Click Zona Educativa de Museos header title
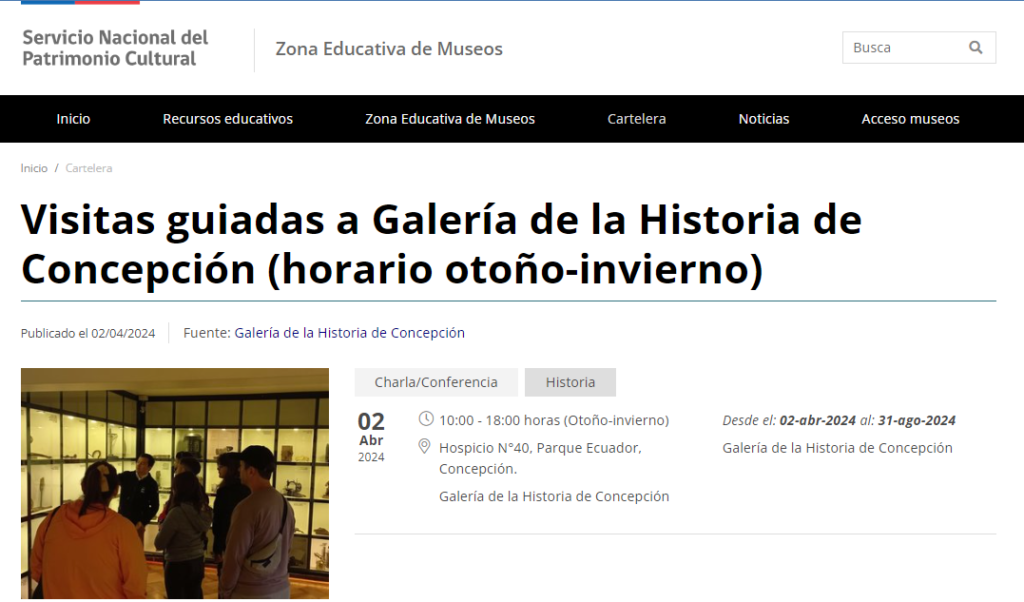1024x602 pixels. (x=389, y=49)
